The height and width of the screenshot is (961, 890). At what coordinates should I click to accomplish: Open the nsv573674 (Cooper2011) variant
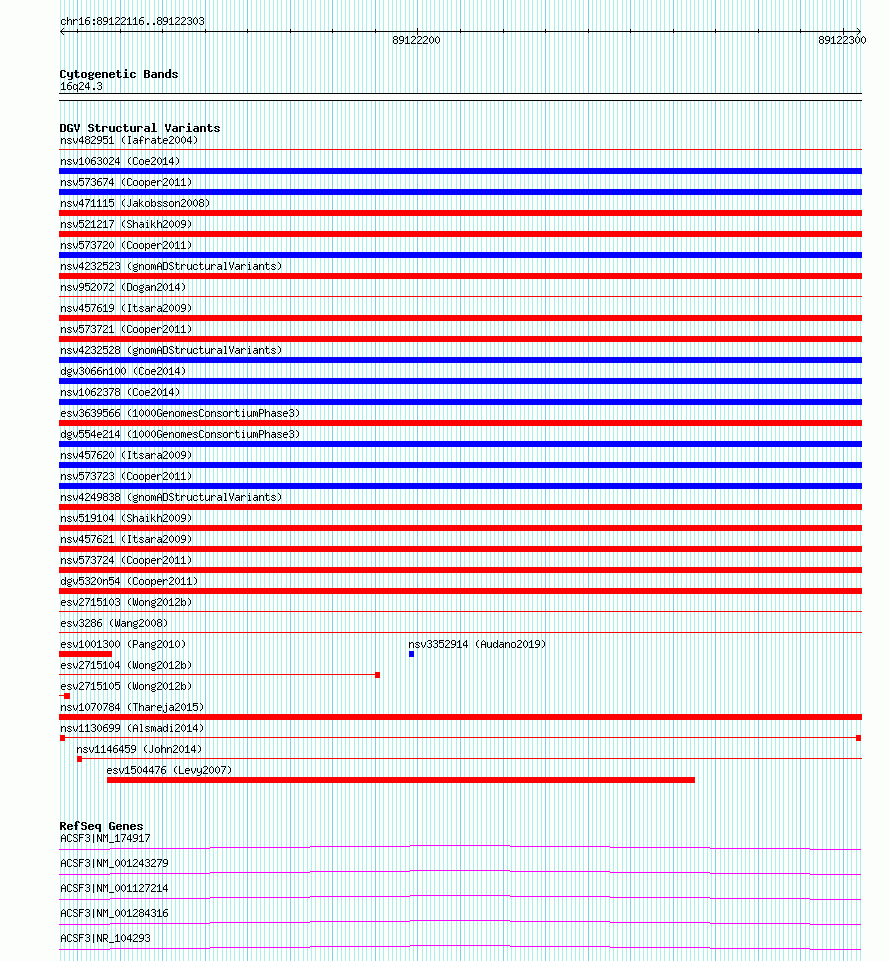(x=126, y=182)
